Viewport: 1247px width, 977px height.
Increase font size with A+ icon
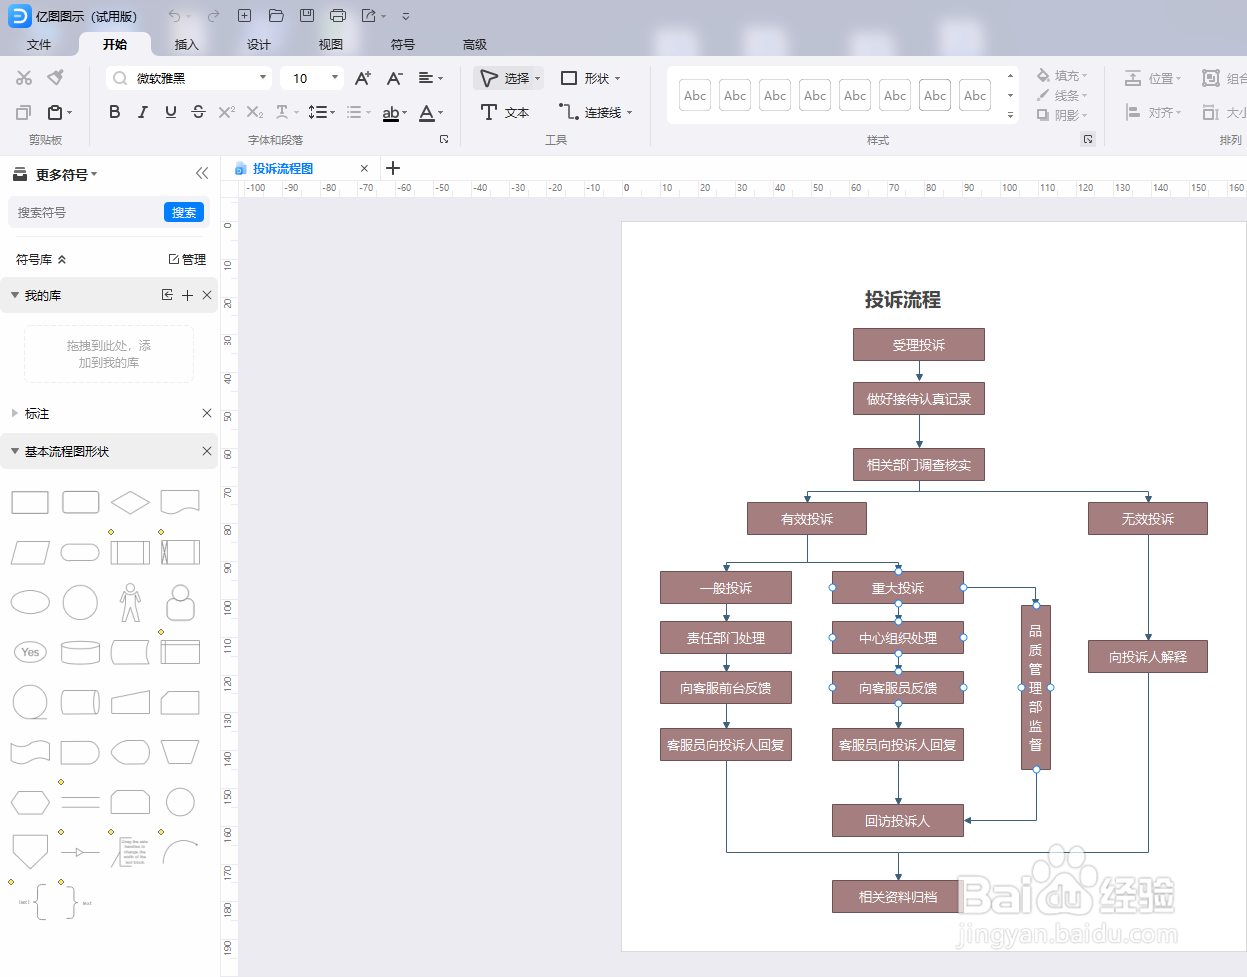363,78
